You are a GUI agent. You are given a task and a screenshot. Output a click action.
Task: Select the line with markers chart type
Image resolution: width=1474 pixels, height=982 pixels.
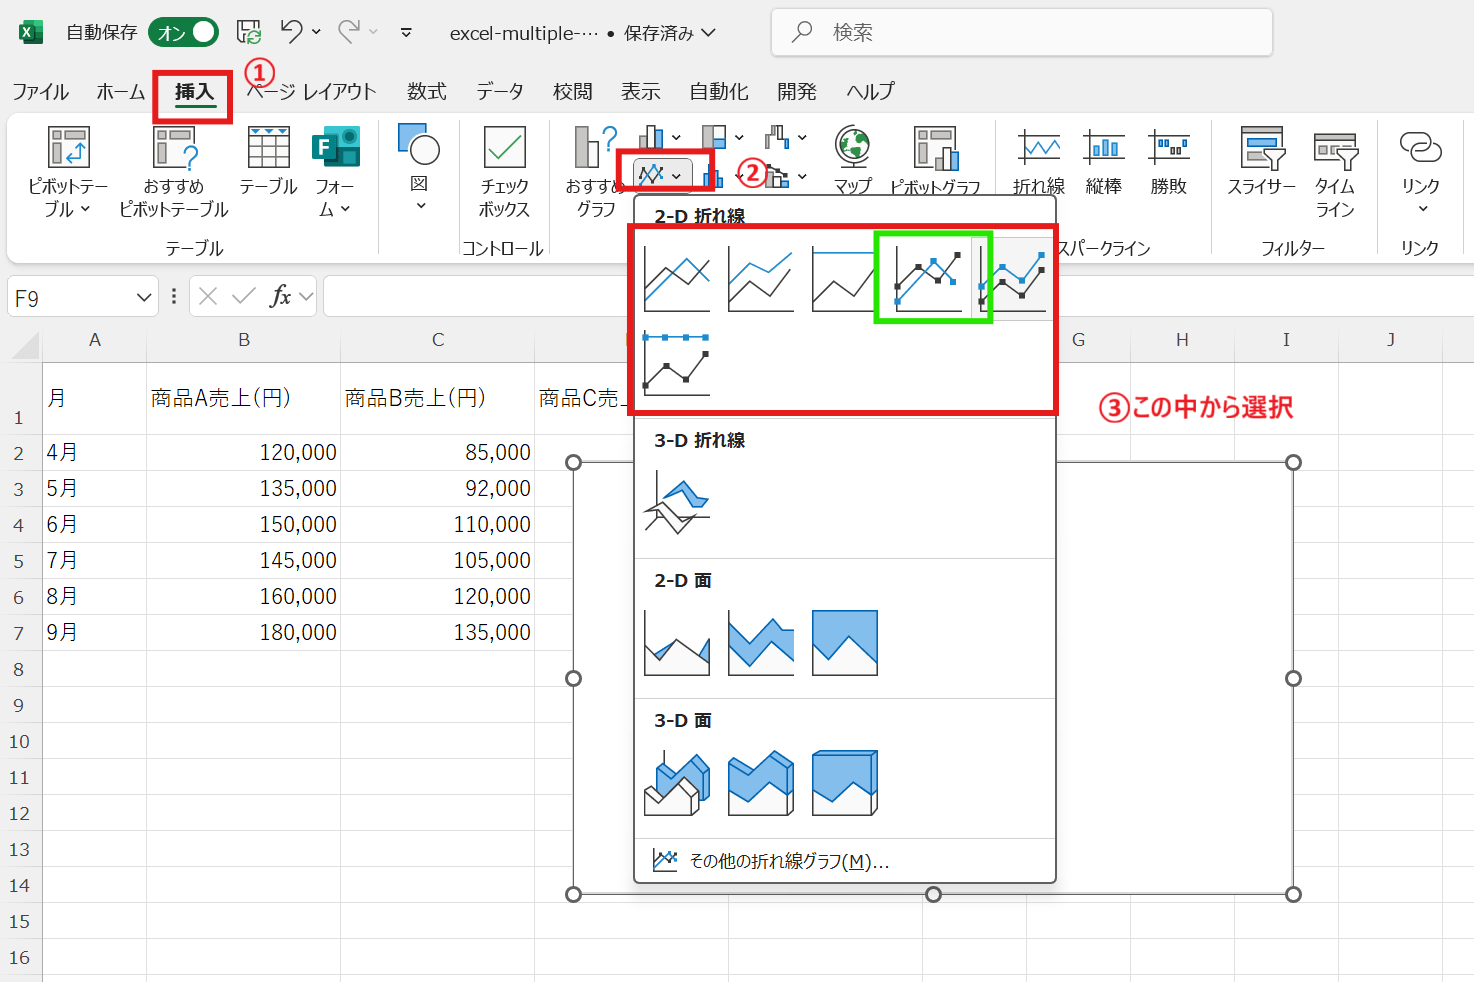[x=929, y=278]
